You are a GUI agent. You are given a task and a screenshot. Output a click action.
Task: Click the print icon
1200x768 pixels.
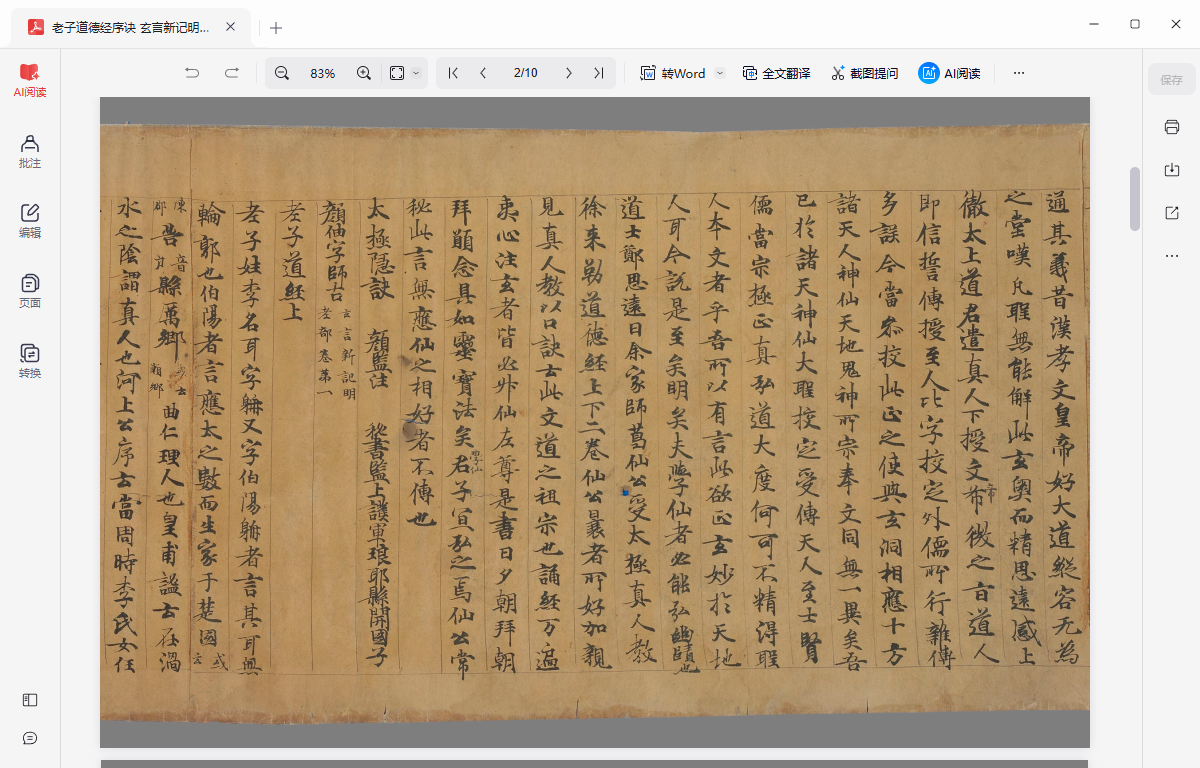(x=1172, y=127)
